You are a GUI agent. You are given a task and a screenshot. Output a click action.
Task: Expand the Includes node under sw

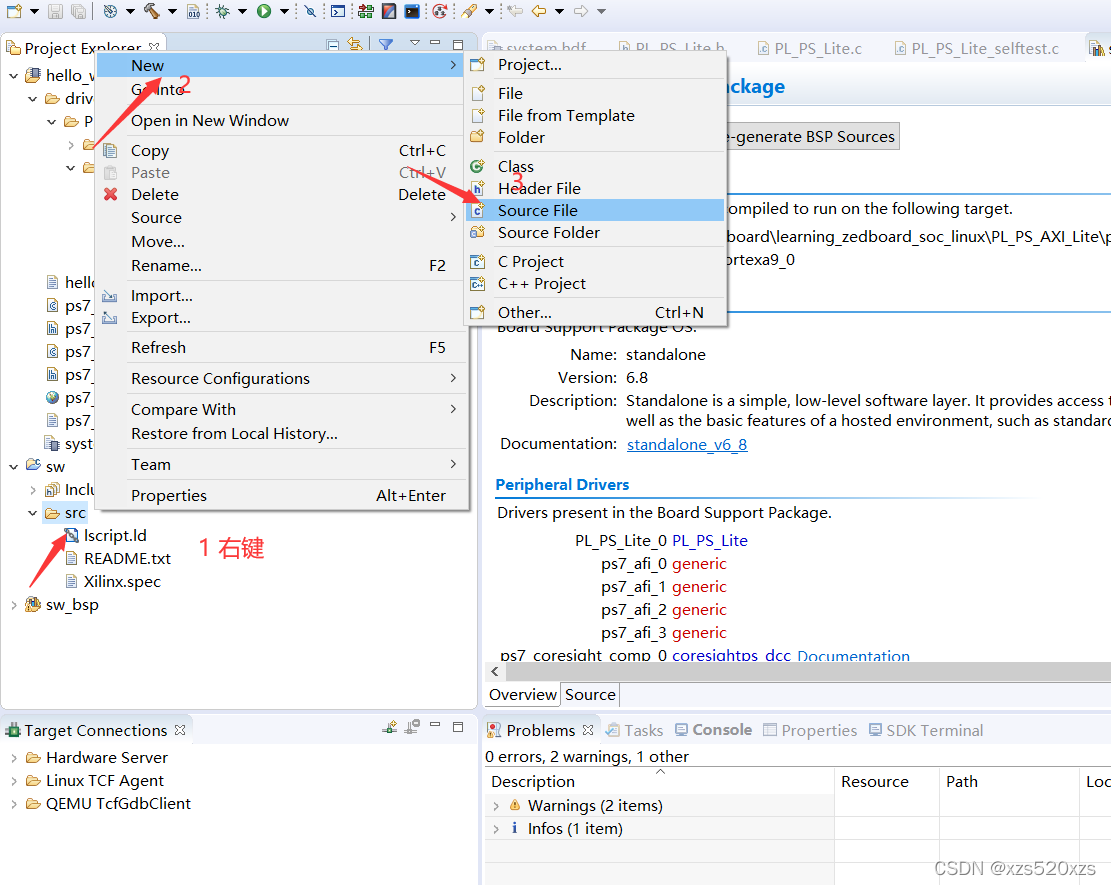[33, 490]
